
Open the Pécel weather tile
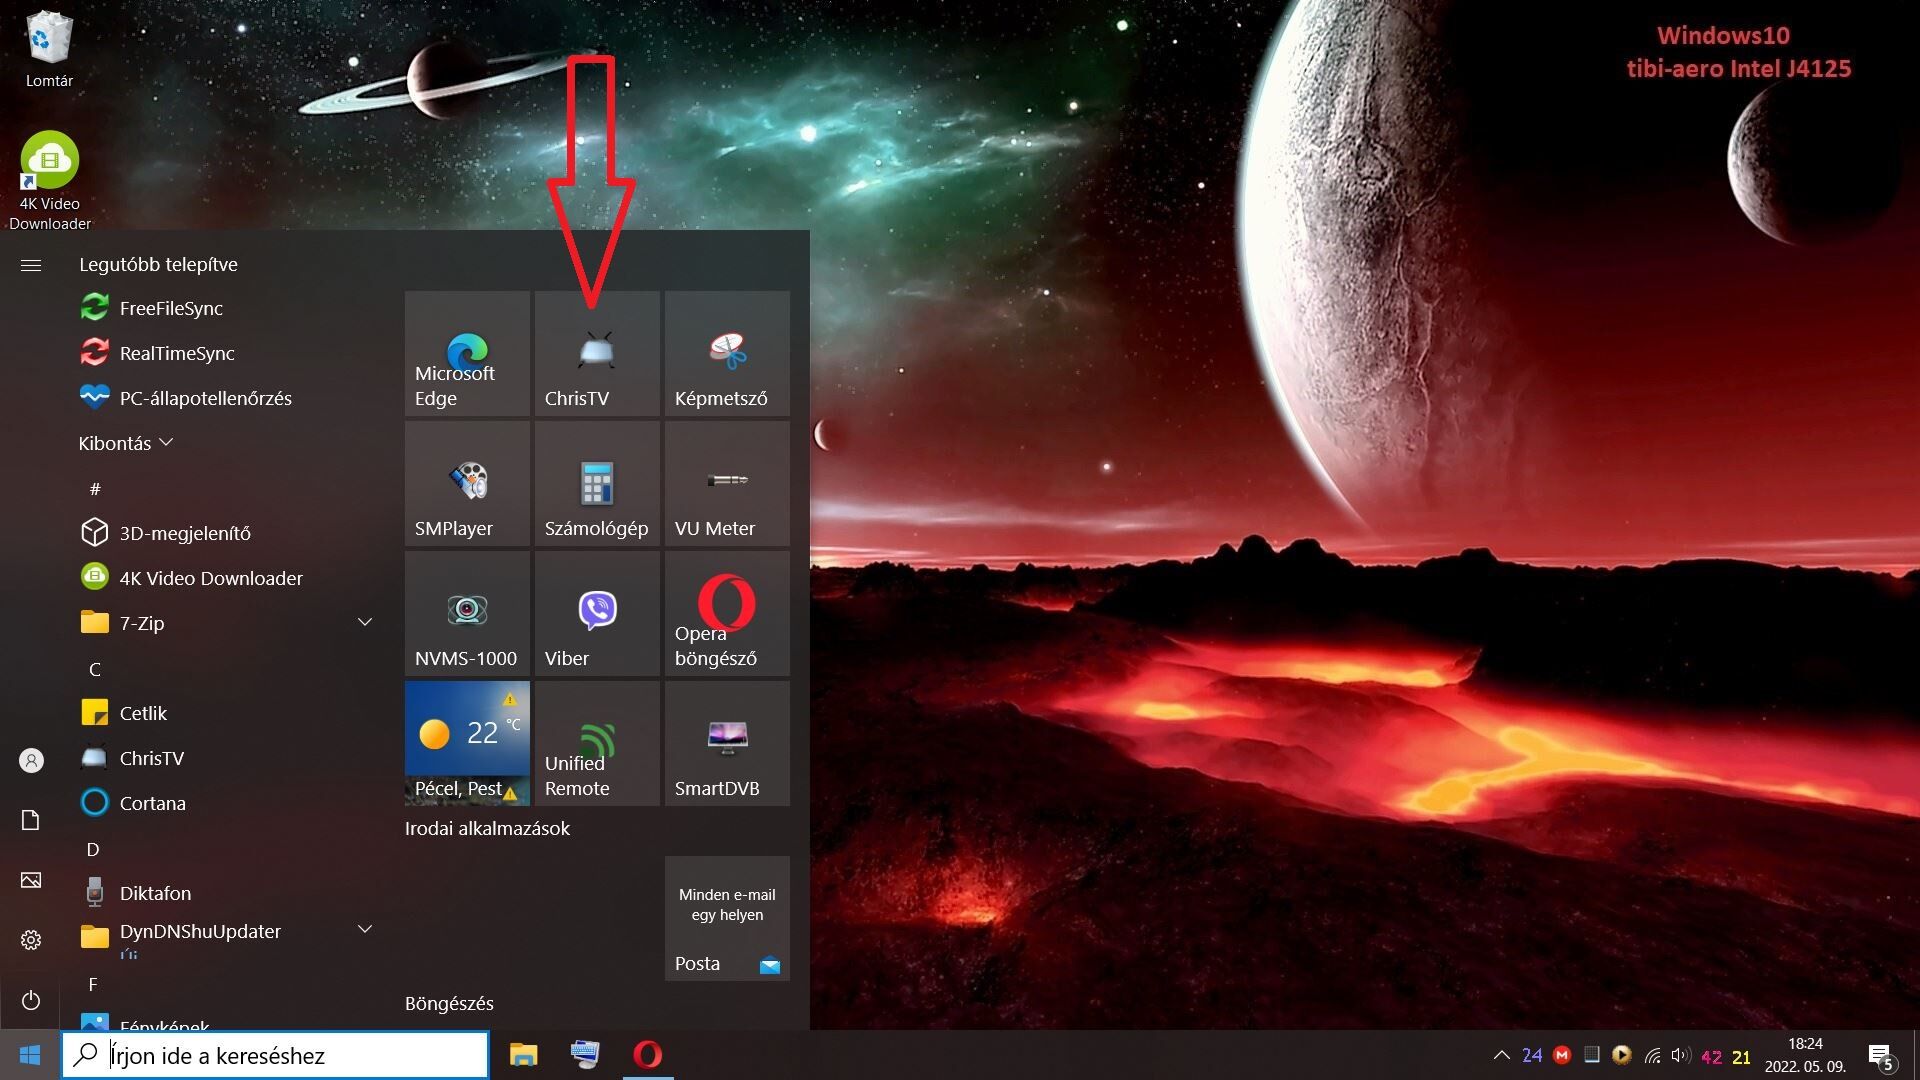pyautogui.click(x=467, y=743)
